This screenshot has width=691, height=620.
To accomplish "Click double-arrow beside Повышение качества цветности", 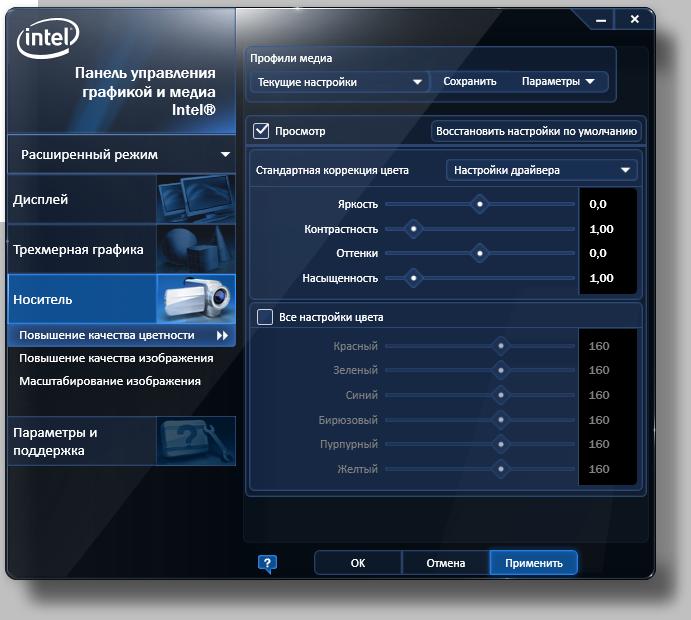I will [223, 336].
